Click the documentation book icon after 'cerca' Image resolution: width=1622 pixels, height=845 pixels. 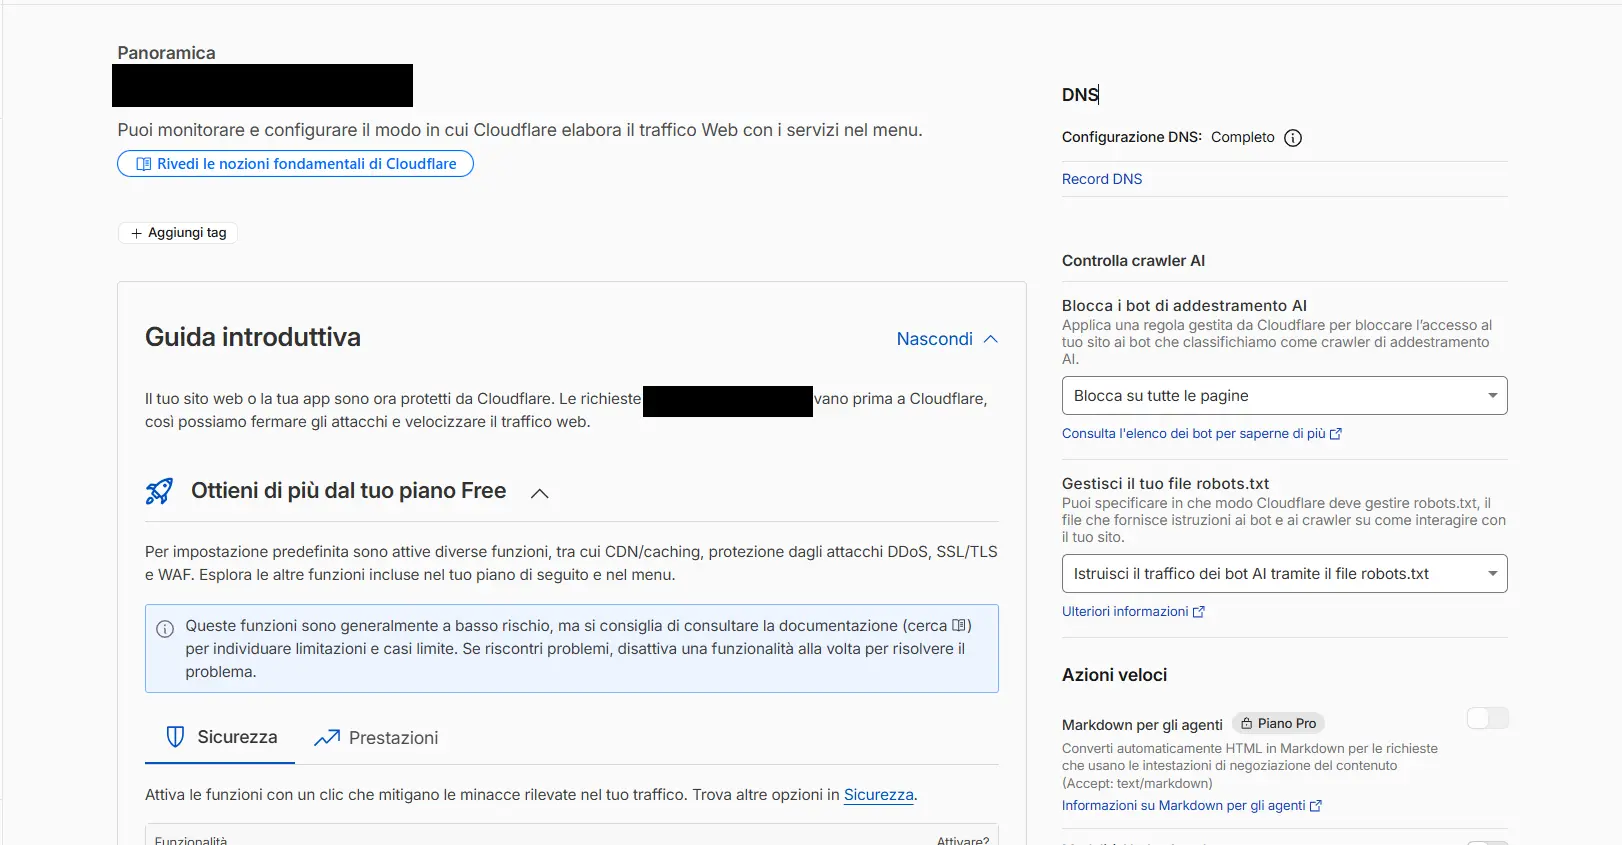[x=960, y=625]
